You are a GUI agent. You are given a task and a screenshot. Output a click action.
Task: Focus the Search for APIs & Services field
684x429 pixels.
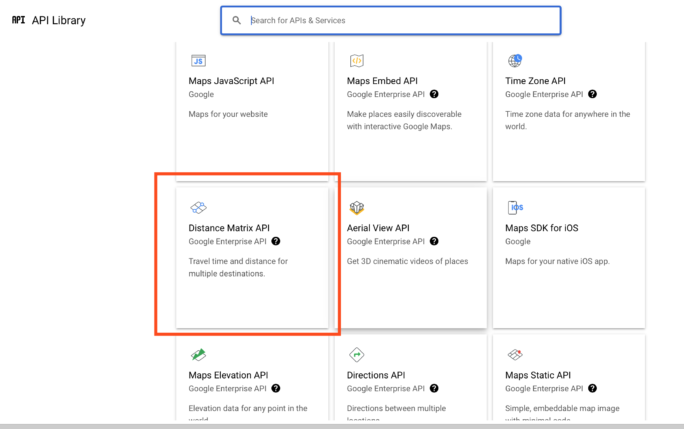click(400, 20)
